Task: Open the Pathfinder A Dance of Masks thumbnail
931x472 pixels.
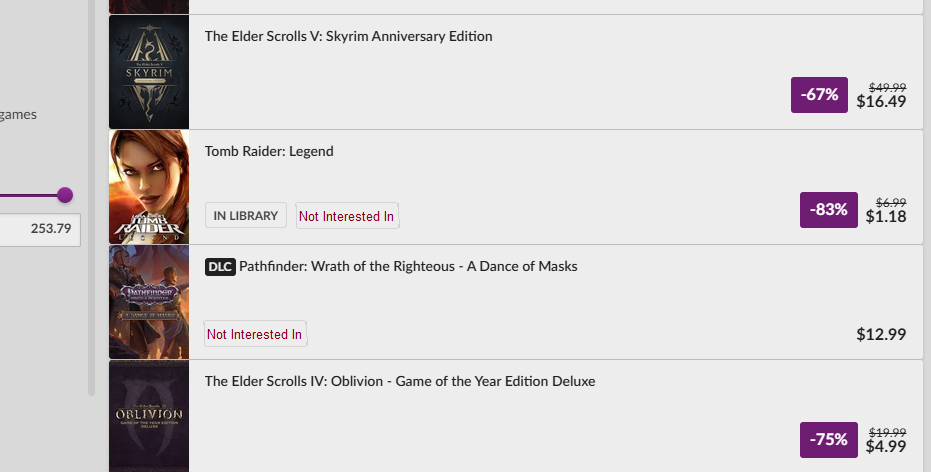Action: click(x=149, y=302)
